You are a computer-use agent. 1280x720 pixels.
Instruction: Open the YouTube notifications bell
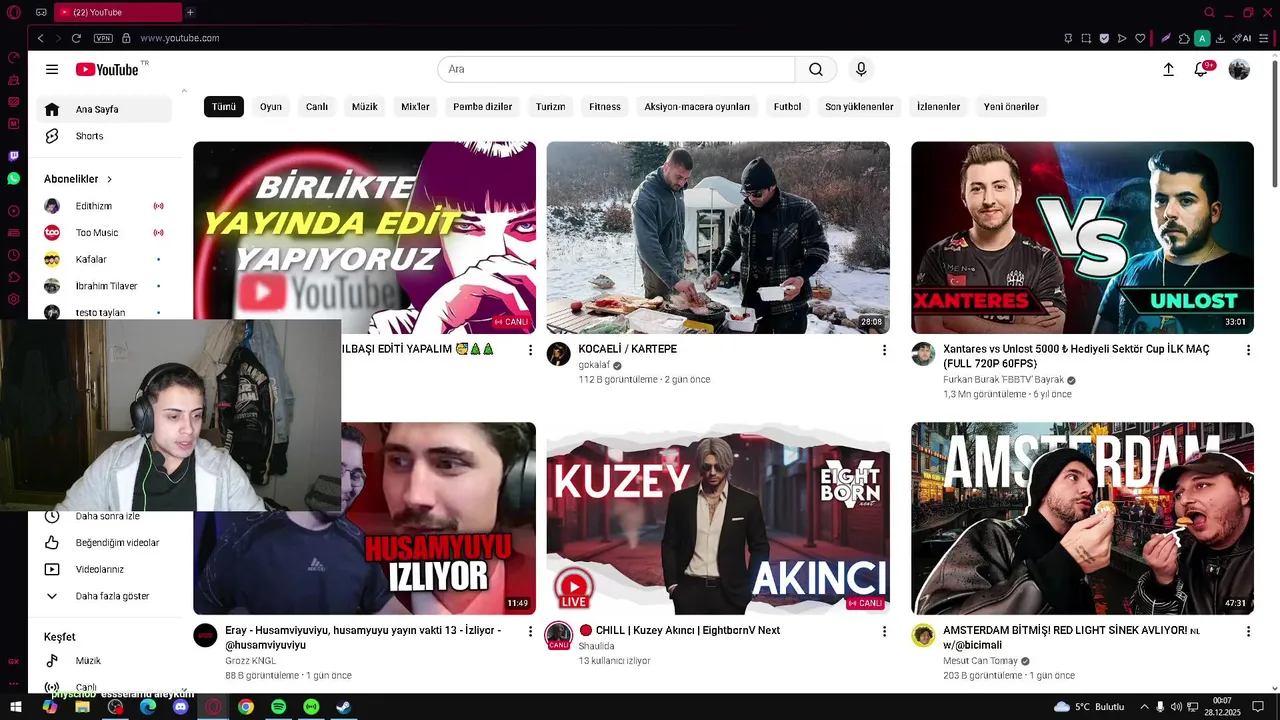coord(1201,69)
